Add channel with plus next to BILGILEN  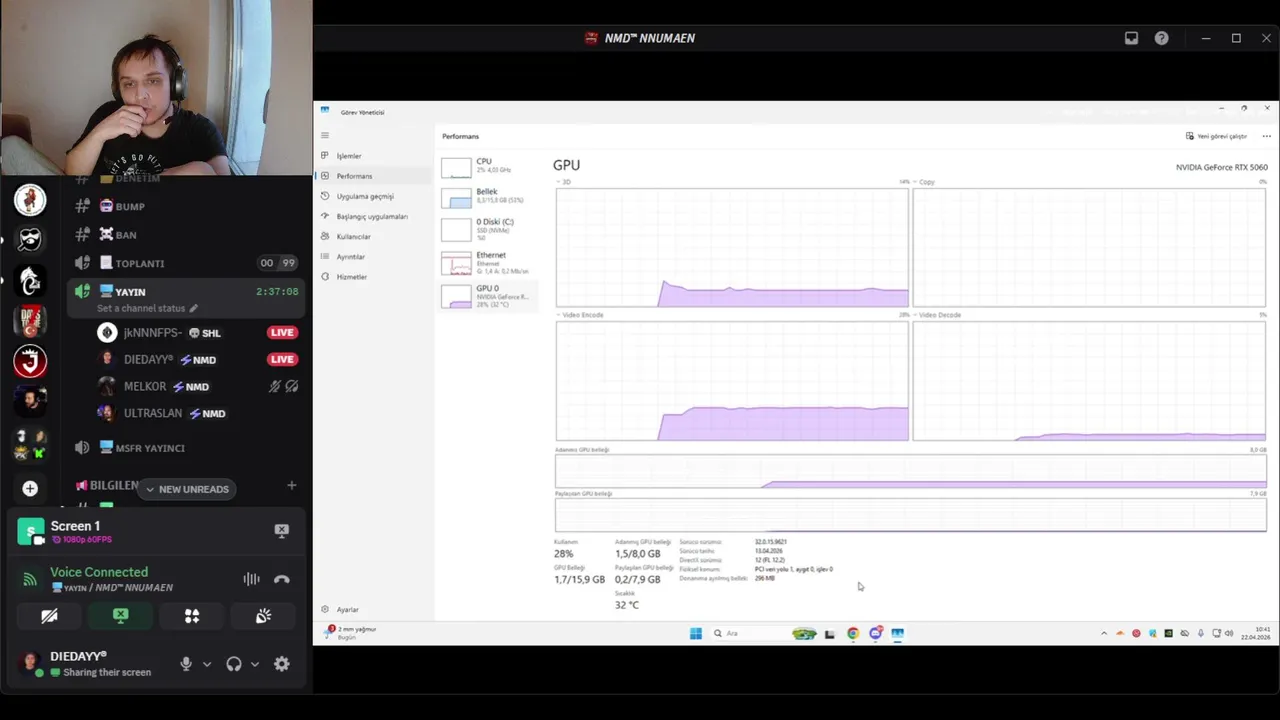(x=291, y=485)
